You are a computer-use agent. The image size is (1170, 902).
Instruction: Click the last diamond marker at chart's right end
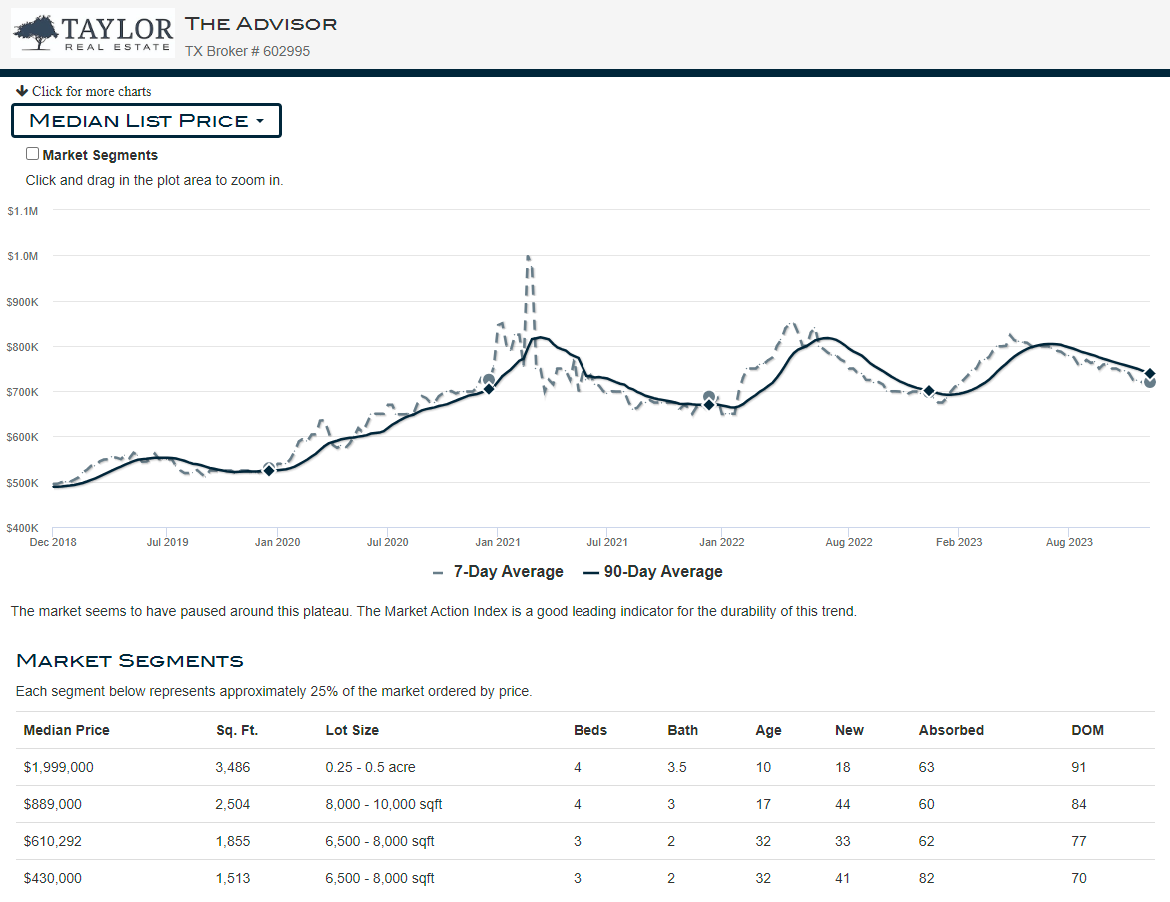(x=1150, y=374)
